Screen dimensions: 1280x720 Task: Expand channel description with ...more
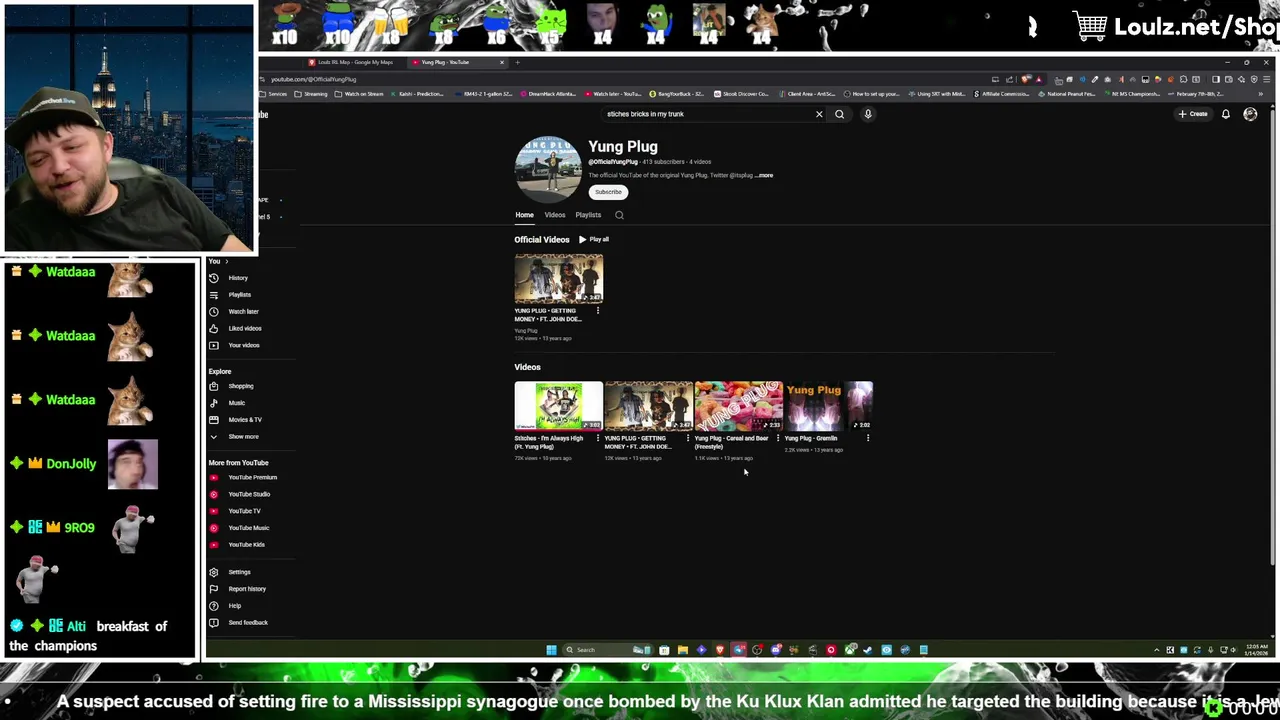[x=765, y=176]
